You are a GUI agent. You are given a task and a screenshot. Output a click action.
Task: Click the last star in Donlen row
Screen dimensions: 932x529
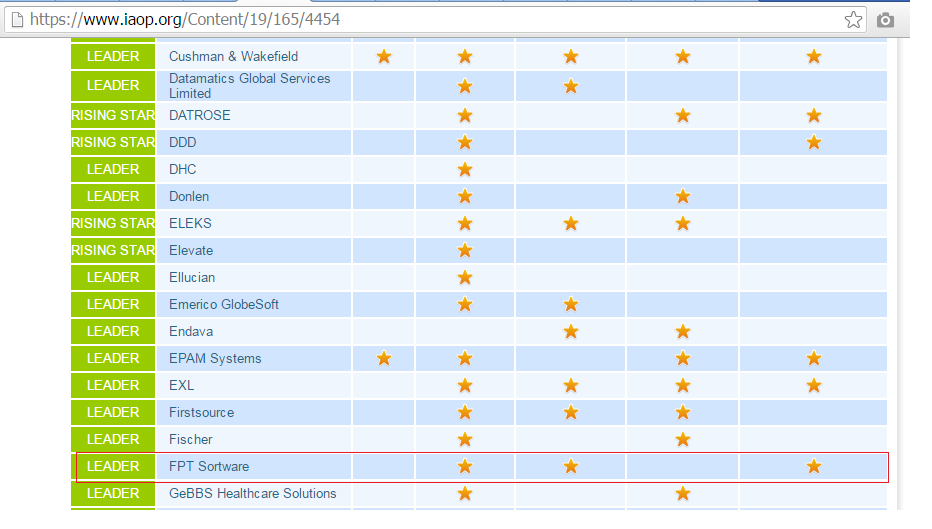pyautogui.click(x=683, y=196)
